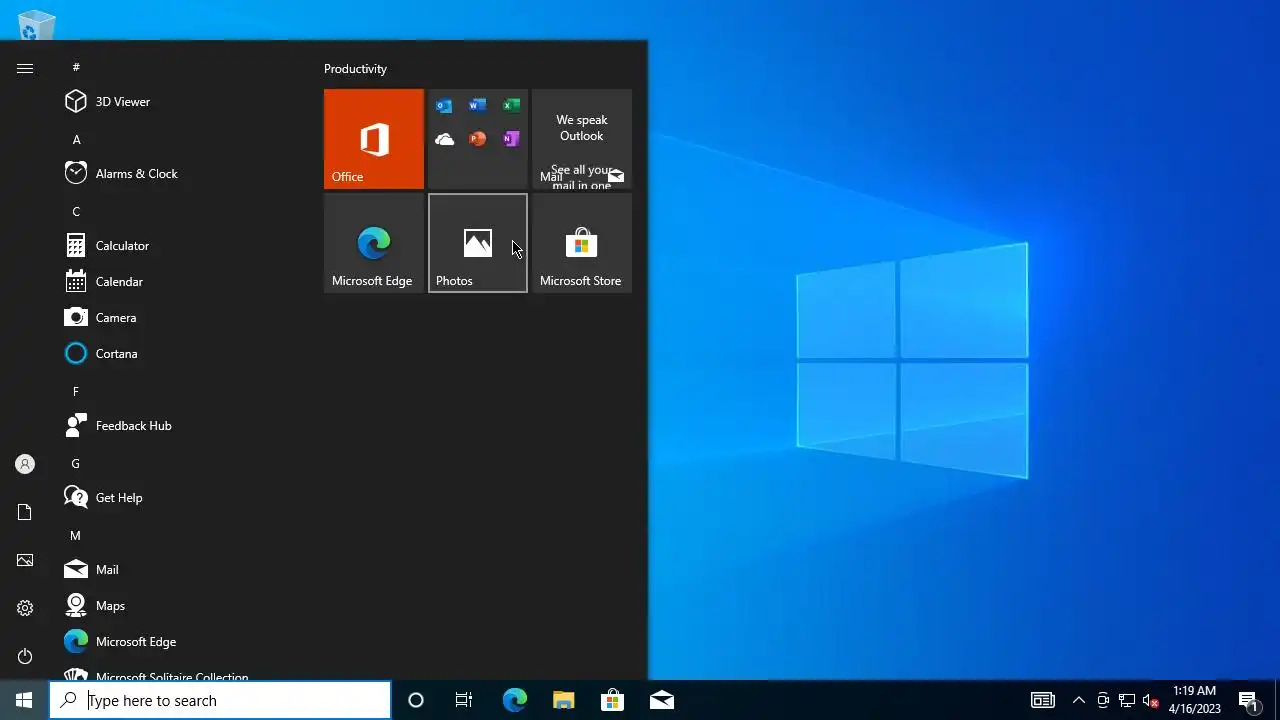Open Mail on the taskbar
This screenshot has width=1280, height=720.
click(x=661, y=700)
